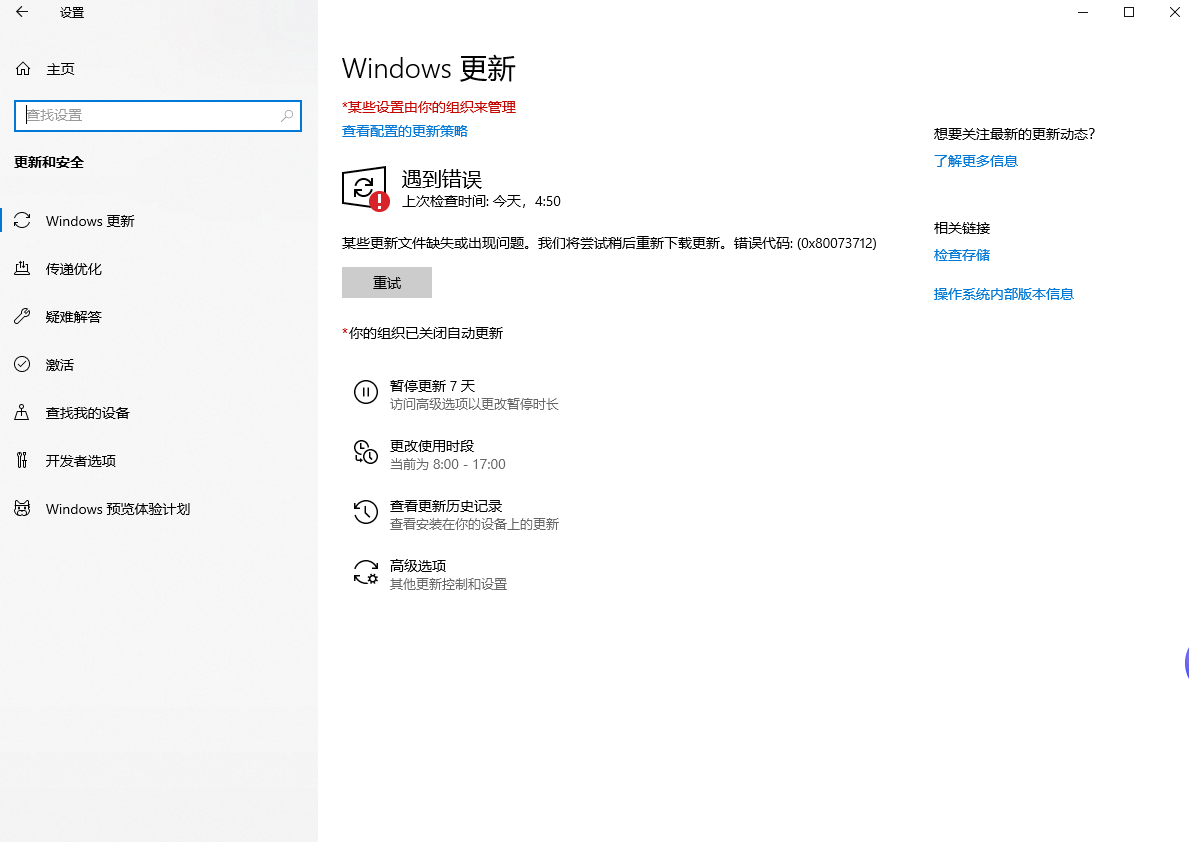The image size is (1189, 842).
Task: Open 查看配置的更新策略 link
Action: 405,131
